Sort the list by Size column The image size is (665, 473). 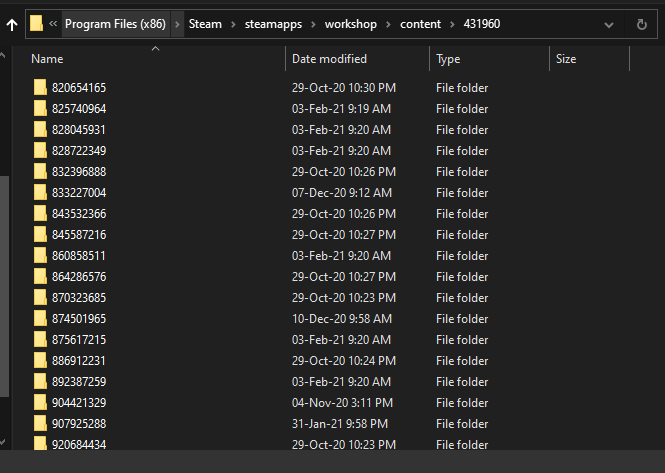tap(566, 59)
